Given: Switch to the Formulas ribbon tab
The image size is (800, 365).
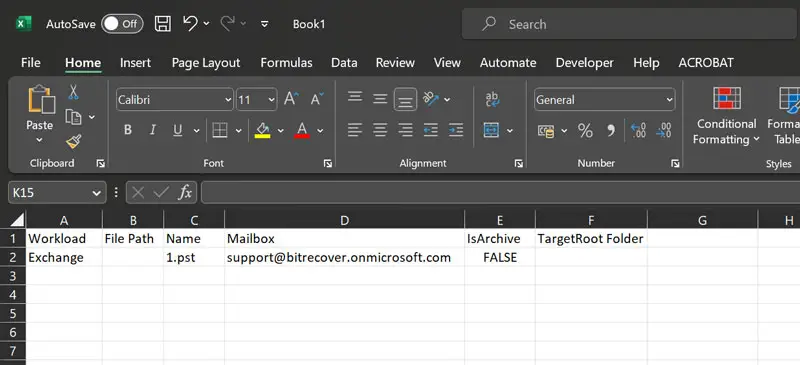Looking at the screenshot, I should pos(286,63).
